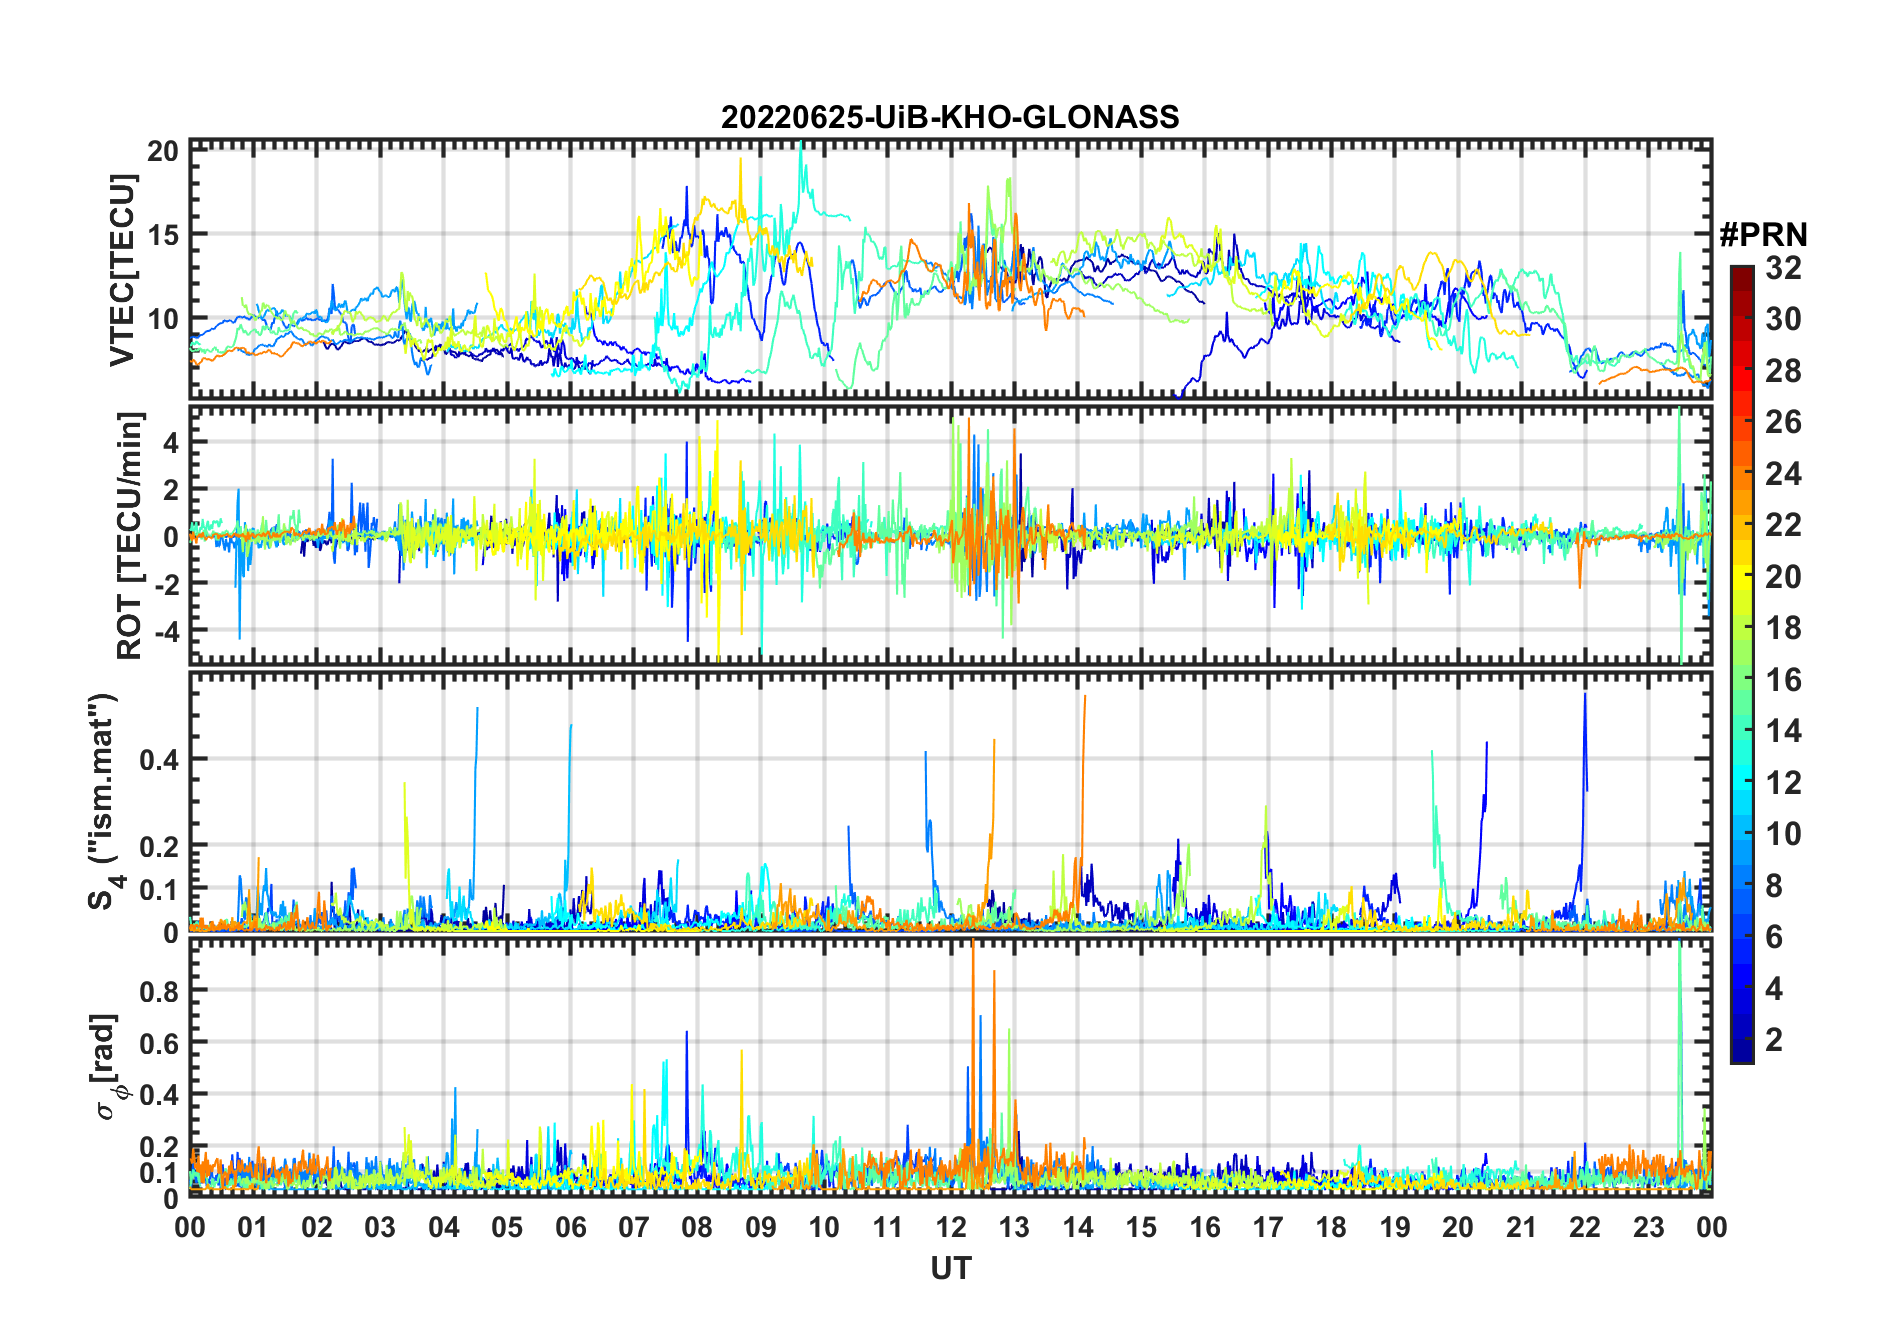
Task: Click the UT x-axis label
Action: coord(951,1269)
